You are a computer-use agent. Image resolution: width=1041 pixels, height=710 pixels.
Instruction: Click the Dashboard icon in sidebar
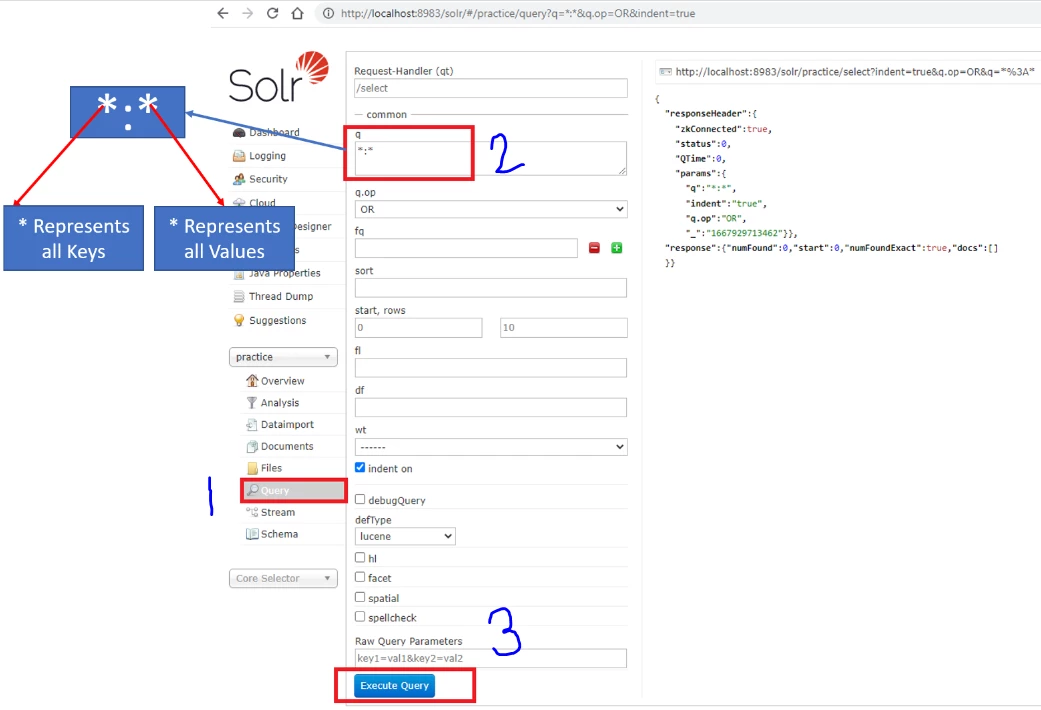[239, 133]
